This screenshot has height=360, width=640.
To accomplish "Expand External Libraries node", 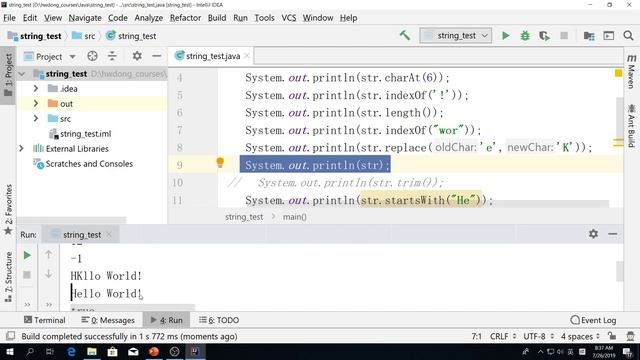I will pos(21,149).
